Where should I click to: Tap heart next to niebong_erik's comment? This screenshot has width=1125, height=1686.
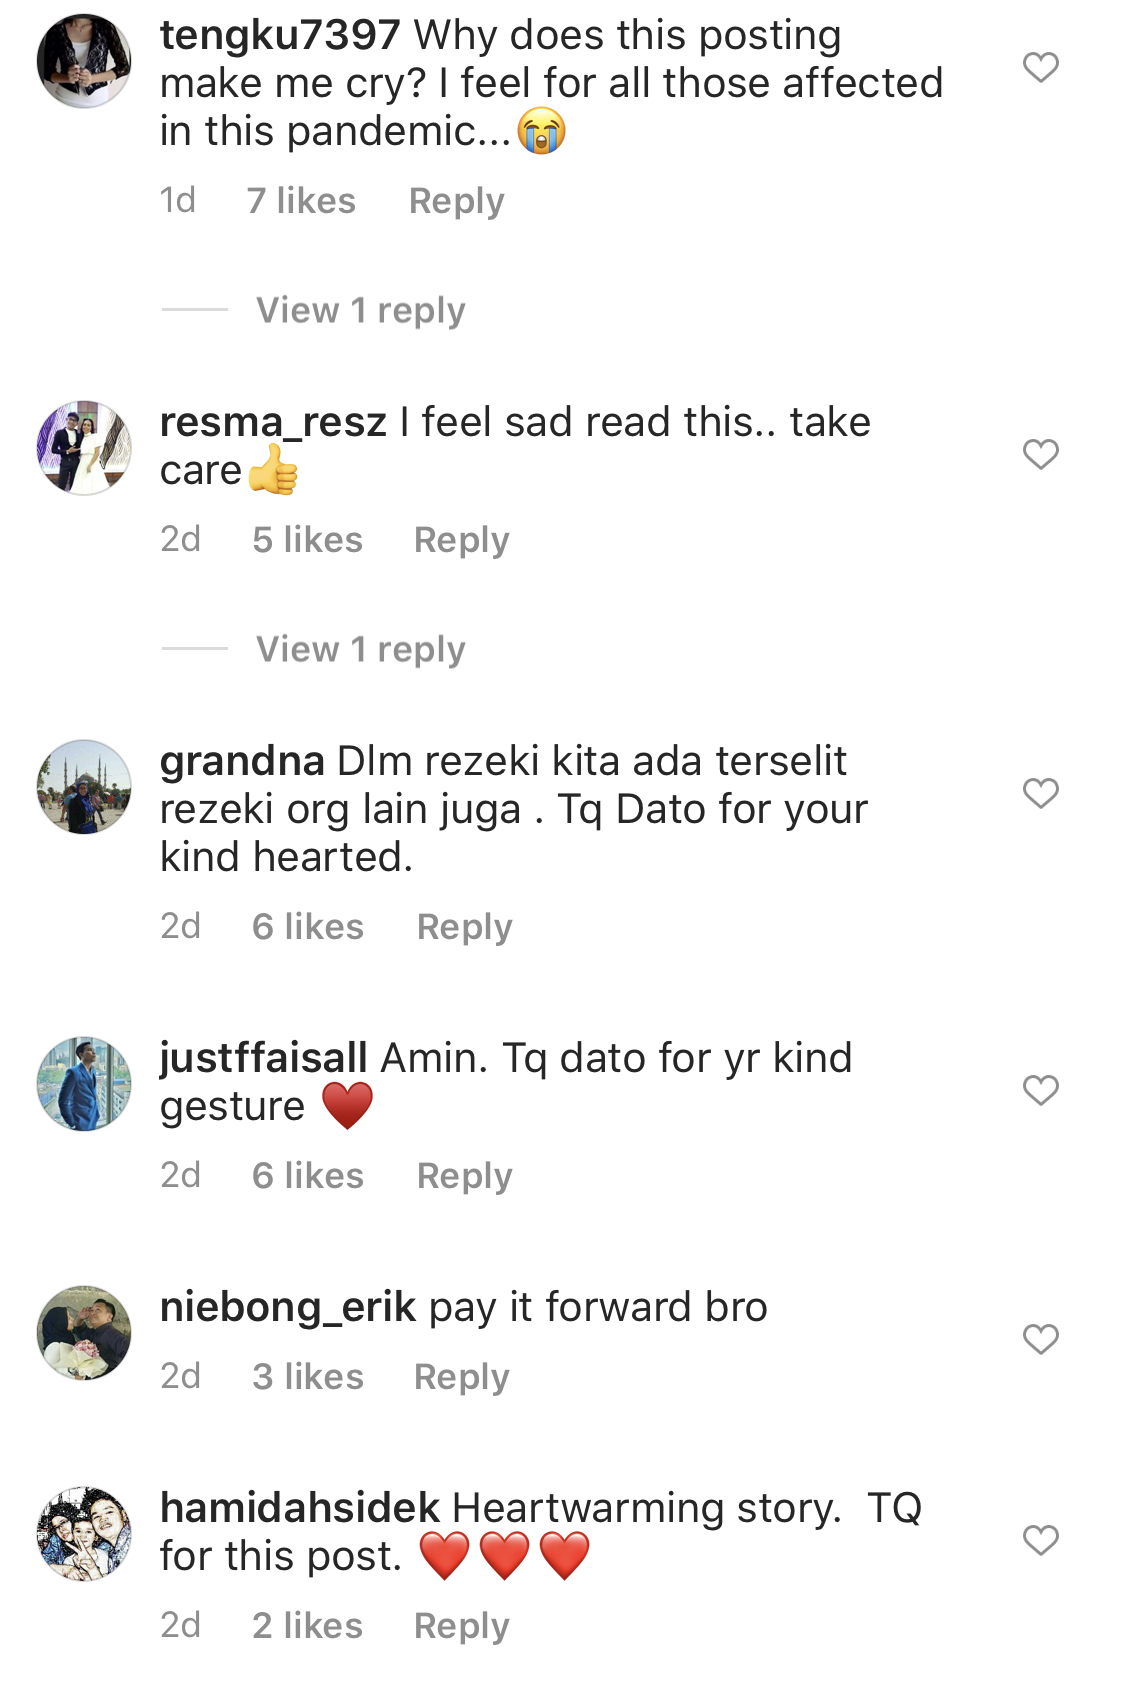click(1040, 1339)
